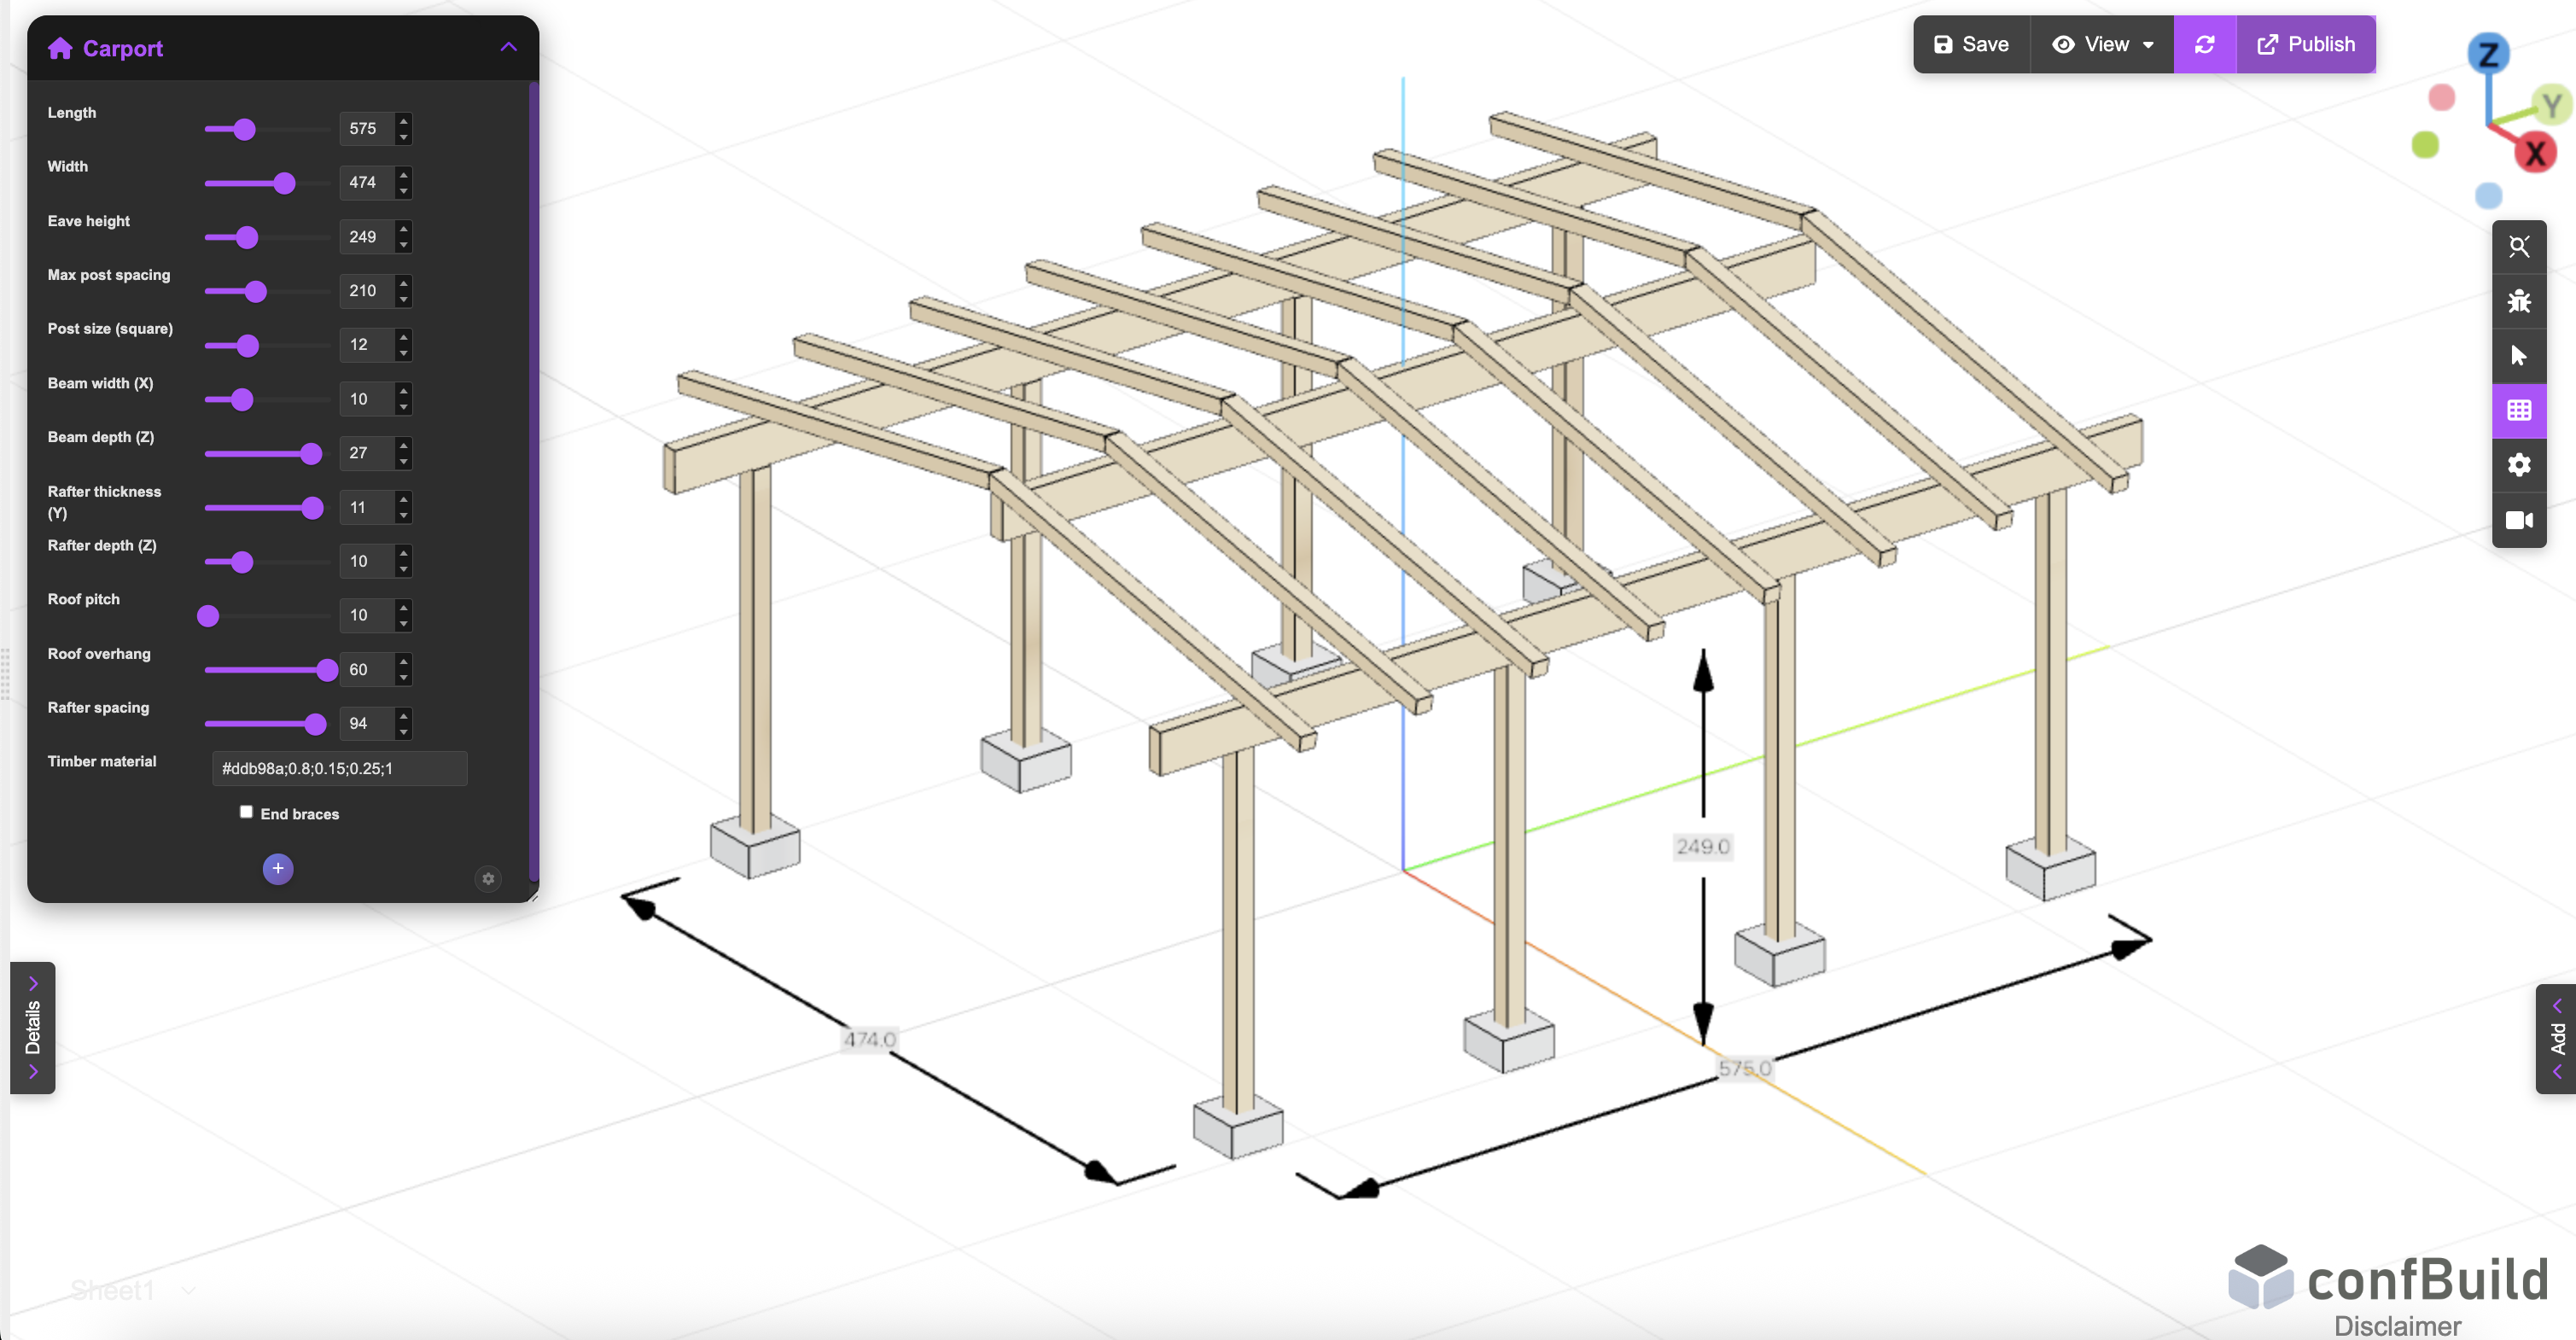
Task: Enable the End braces checkbox
Action: tap(245, 812)
